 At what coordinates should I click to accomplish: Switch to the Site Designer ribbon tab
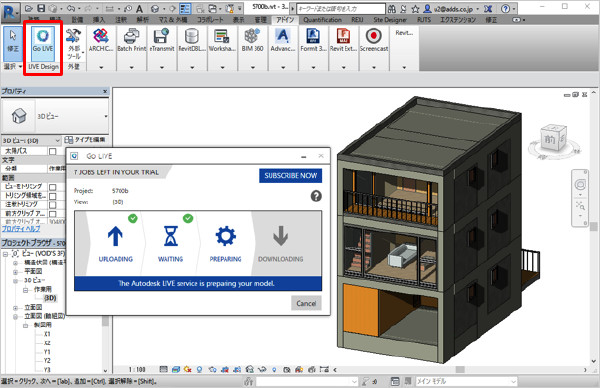[x=390, y=20]
